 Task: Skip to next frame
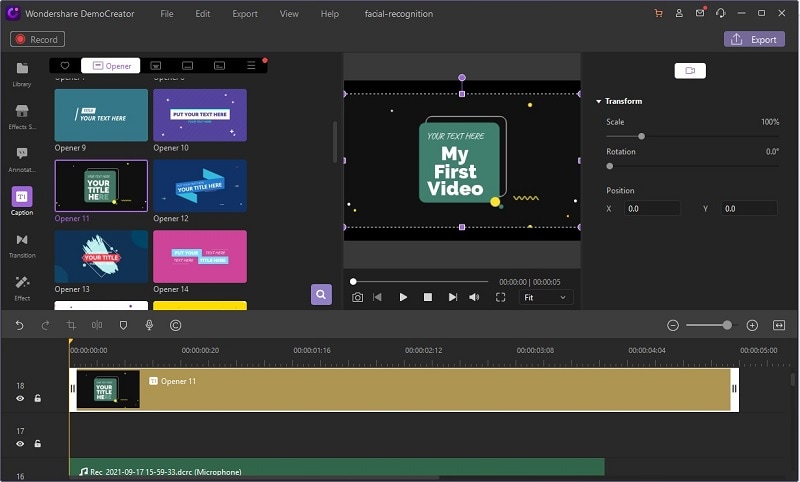[453, 297]
